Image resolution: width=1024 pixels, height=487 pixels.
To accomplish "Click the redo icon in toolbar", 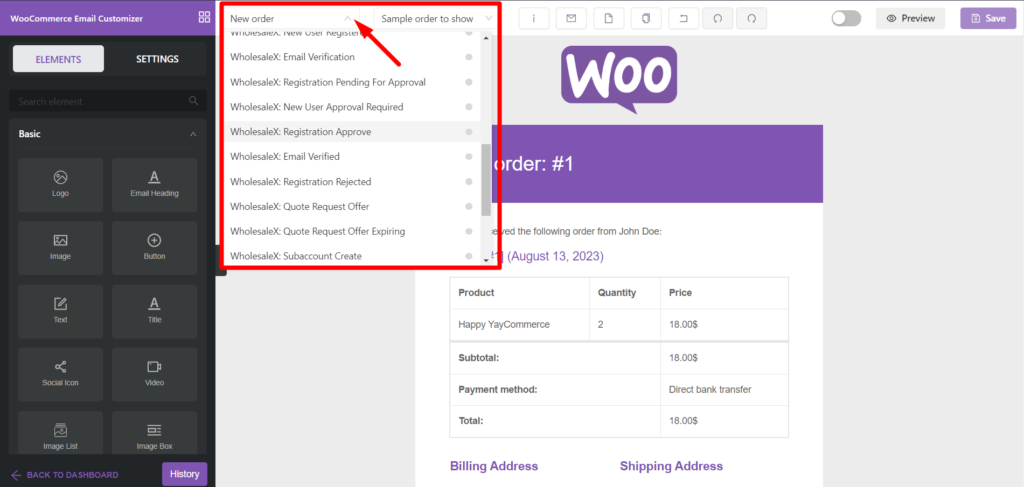I will click(752, 18).
